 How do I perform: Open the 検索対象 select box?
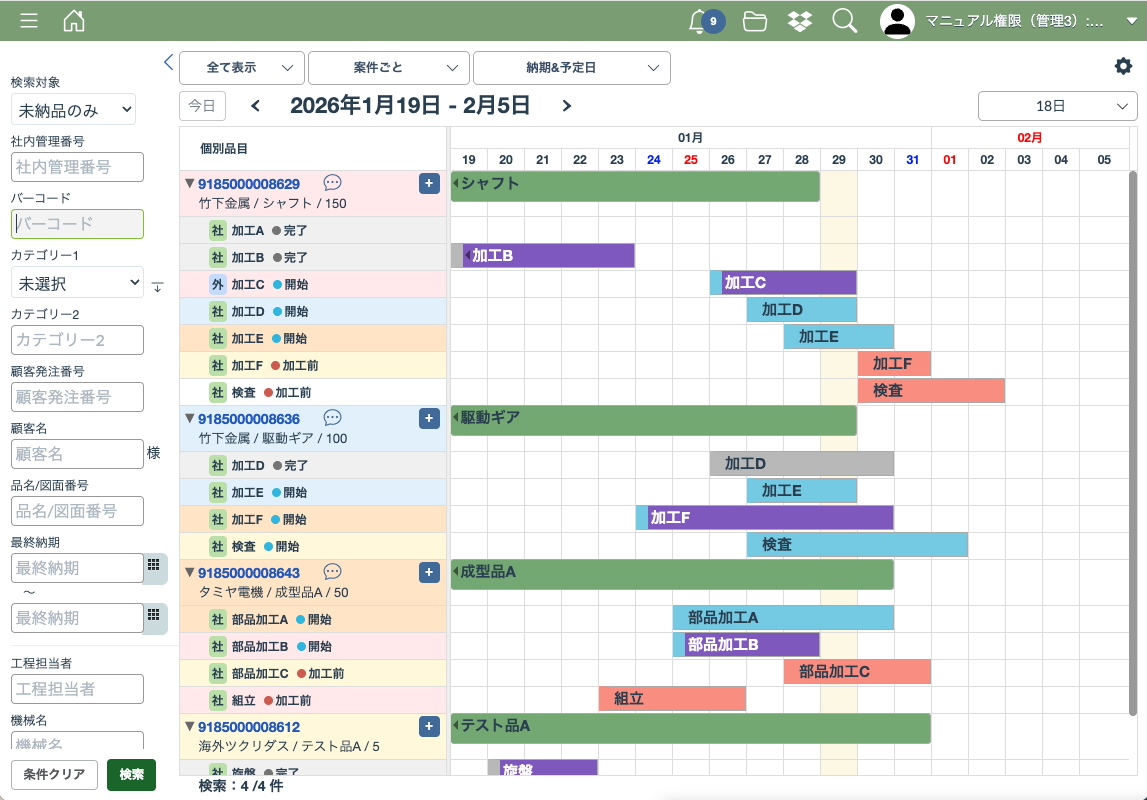pos(73,110)
